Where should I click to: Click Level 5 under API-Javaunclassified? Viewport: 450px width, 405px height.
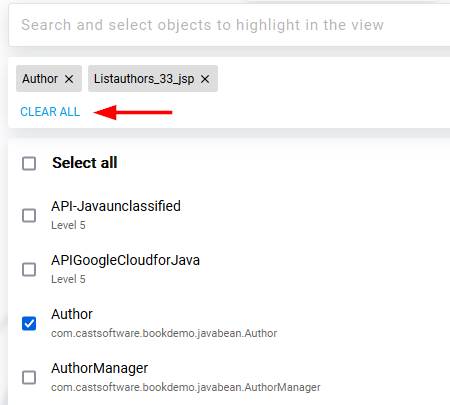point(68,225)
